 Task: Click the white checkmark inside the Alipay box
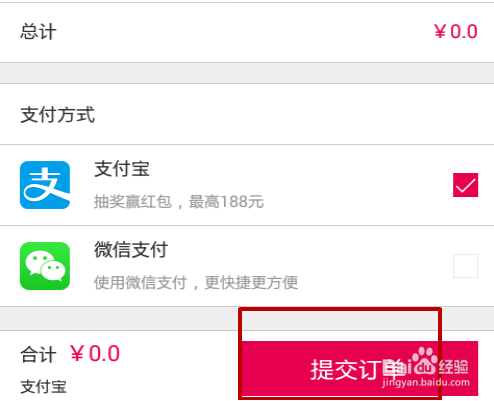465,185
